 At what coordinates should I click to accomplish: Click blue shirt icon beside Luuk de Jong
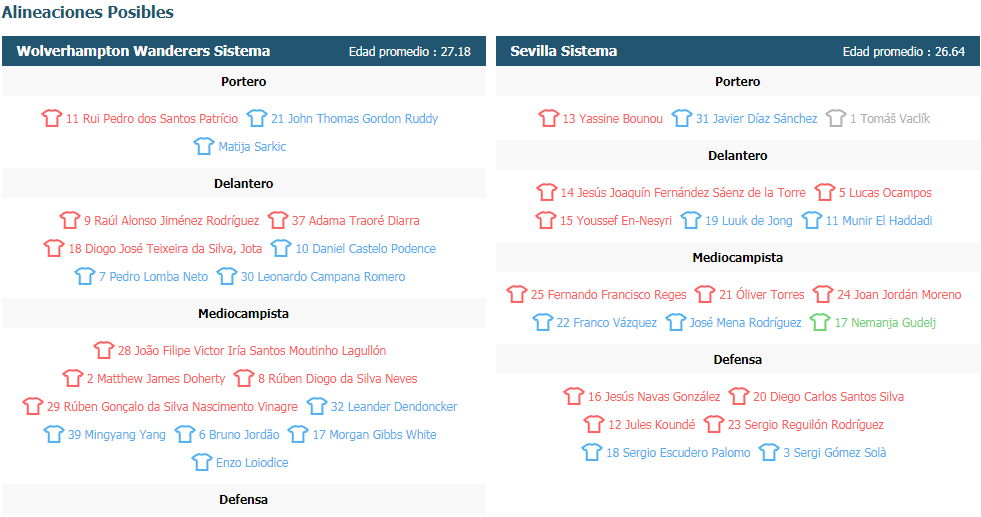(x=691, y=220)
